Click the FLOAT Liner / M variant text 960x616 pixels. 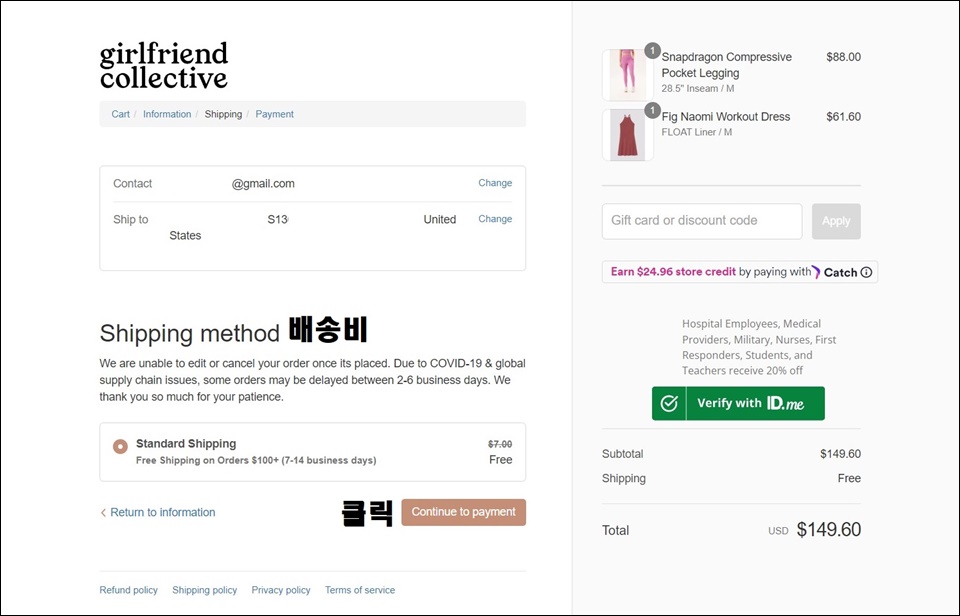point(697,132)
